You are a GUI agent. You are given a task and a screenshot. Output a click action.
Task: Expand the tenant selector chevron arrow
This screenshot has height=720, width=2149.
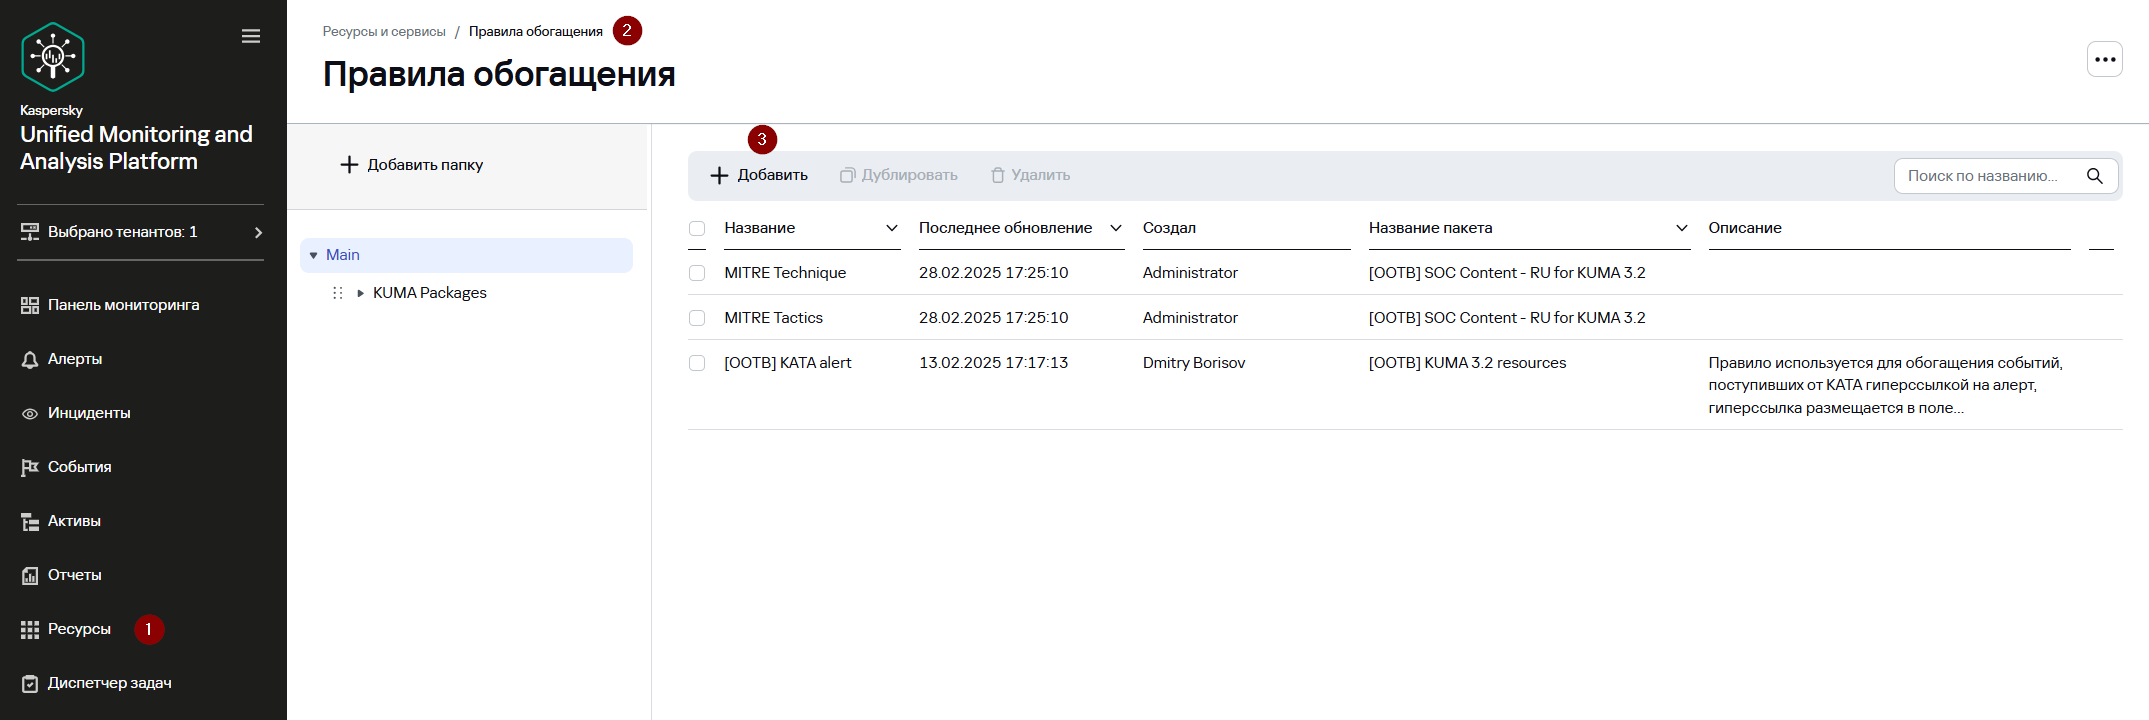click(x=258, y=232)
